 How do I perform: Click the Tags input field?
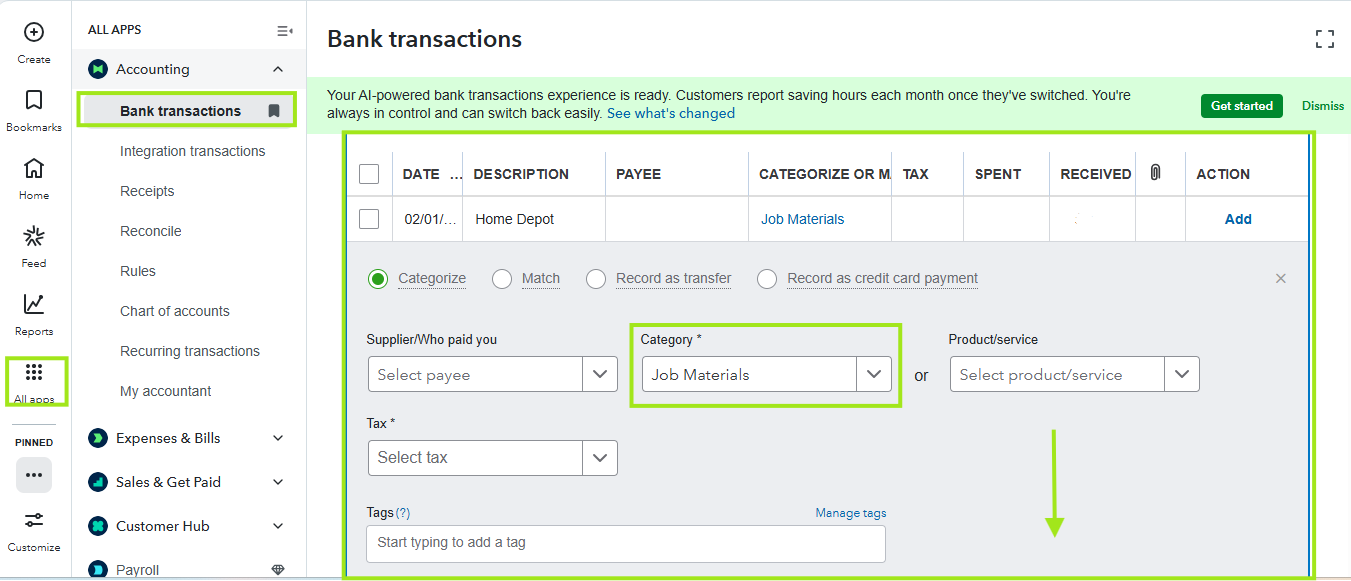click(625, 543)
